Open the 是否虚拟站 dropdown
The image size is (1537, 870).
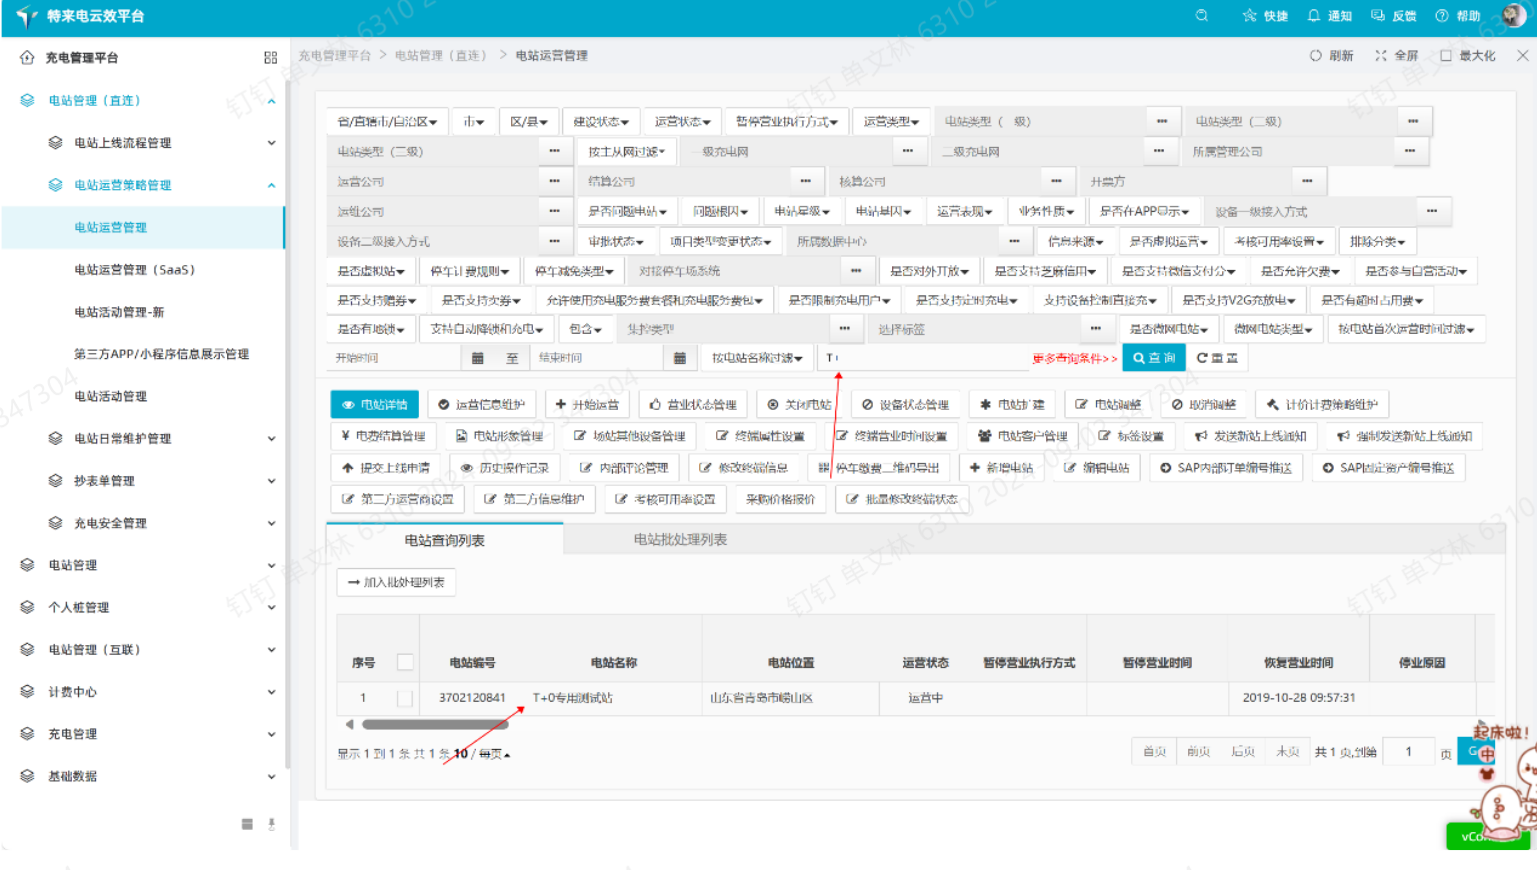(x=370, y=271)
